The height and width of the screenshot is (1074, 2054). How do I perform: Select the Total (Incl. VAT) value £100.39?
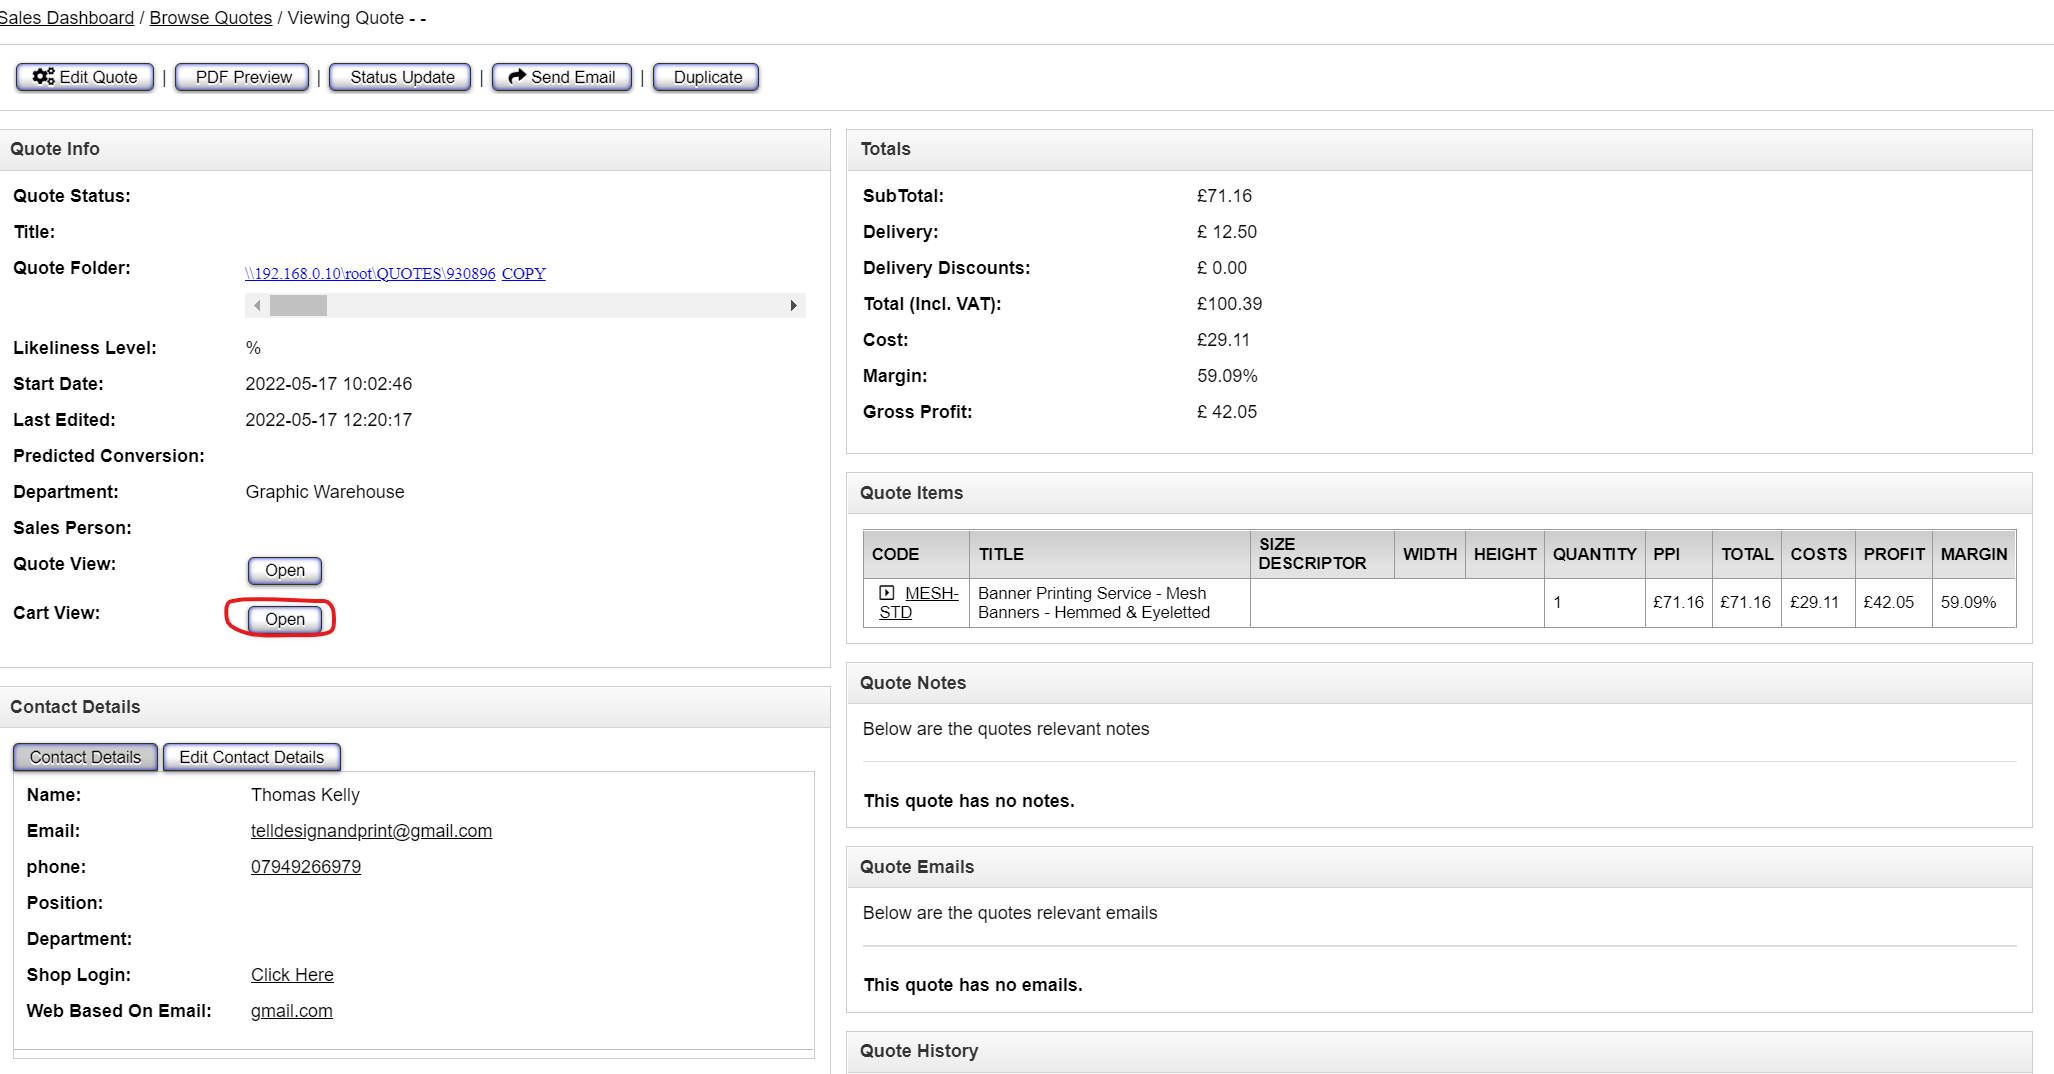click(1230, 304)
